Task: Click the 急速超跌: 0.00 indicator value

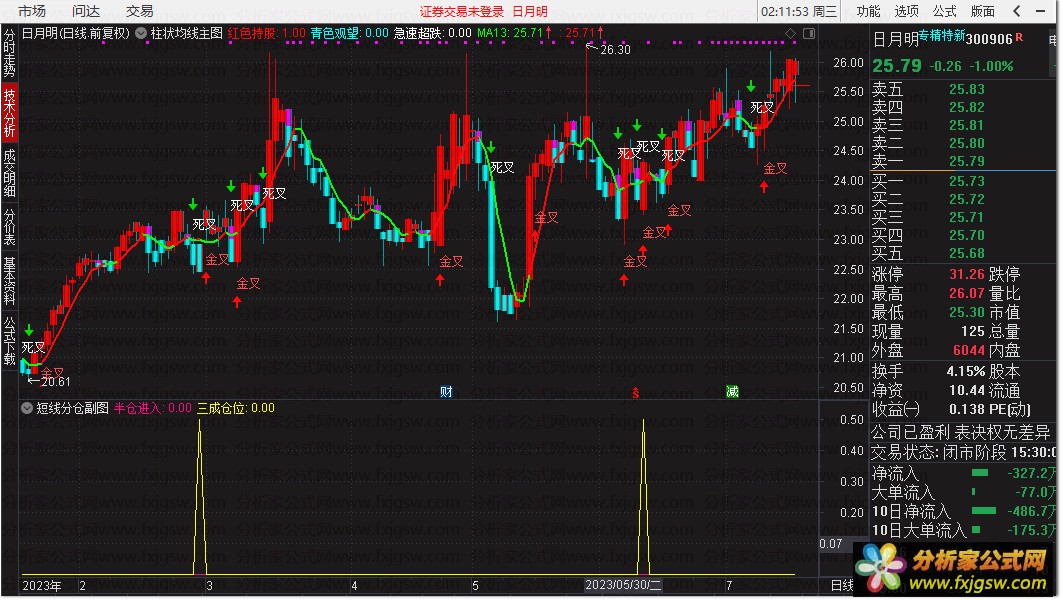Action: pyautogui.click(x=433, y=33)
